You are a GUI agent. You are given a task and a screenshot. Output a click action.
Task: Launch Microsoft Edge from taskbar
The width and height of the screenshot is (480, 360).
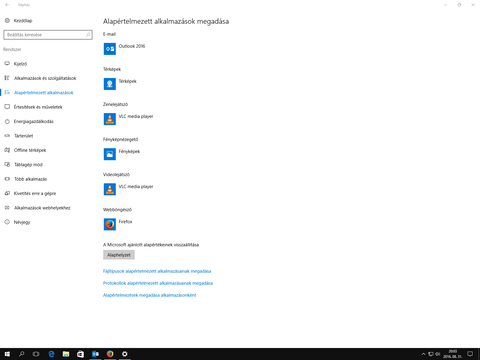click(x=51, y=354)
